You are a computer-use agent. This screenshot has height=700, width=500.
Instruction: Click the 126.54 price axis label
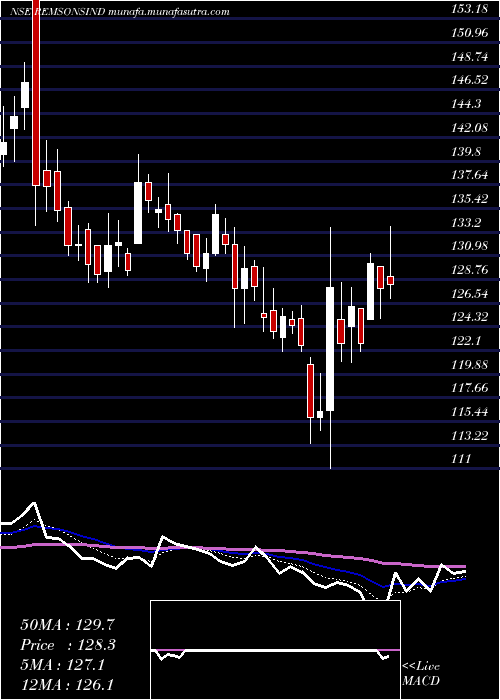click(x=471, y=294)
